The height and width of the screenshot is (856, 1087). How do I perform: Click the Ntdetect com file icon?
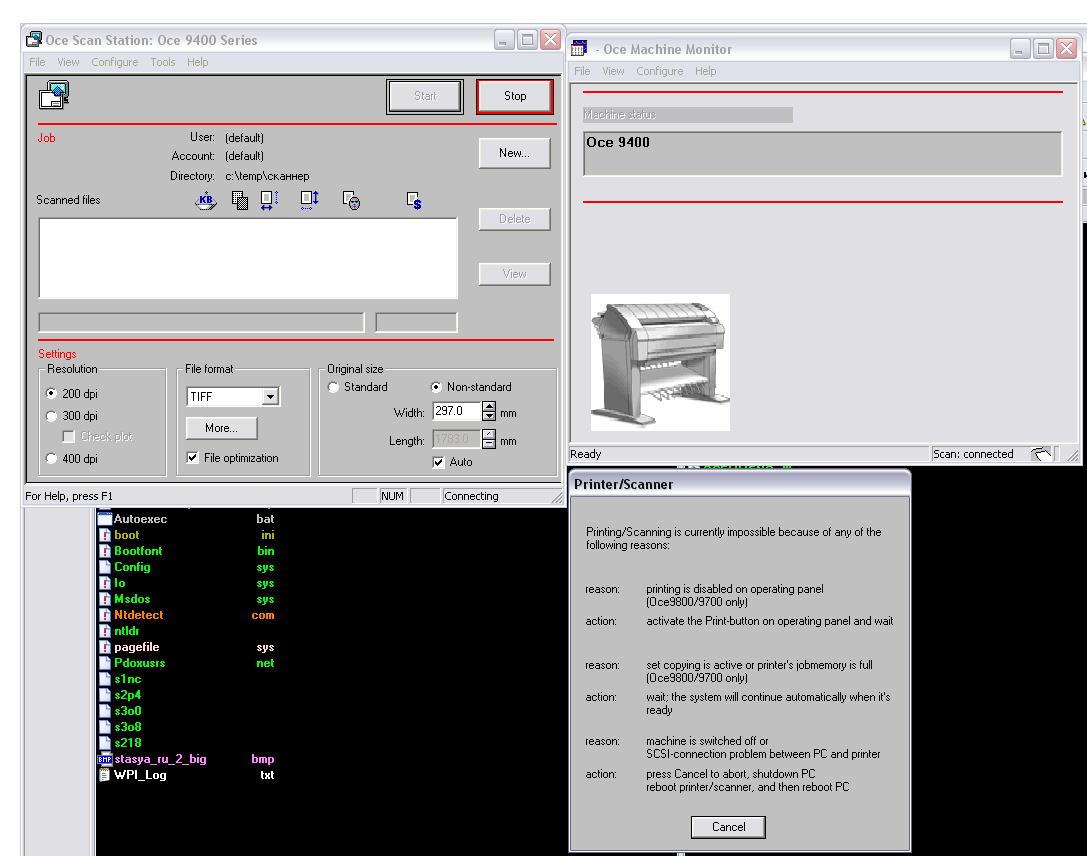tap(105, 615)
